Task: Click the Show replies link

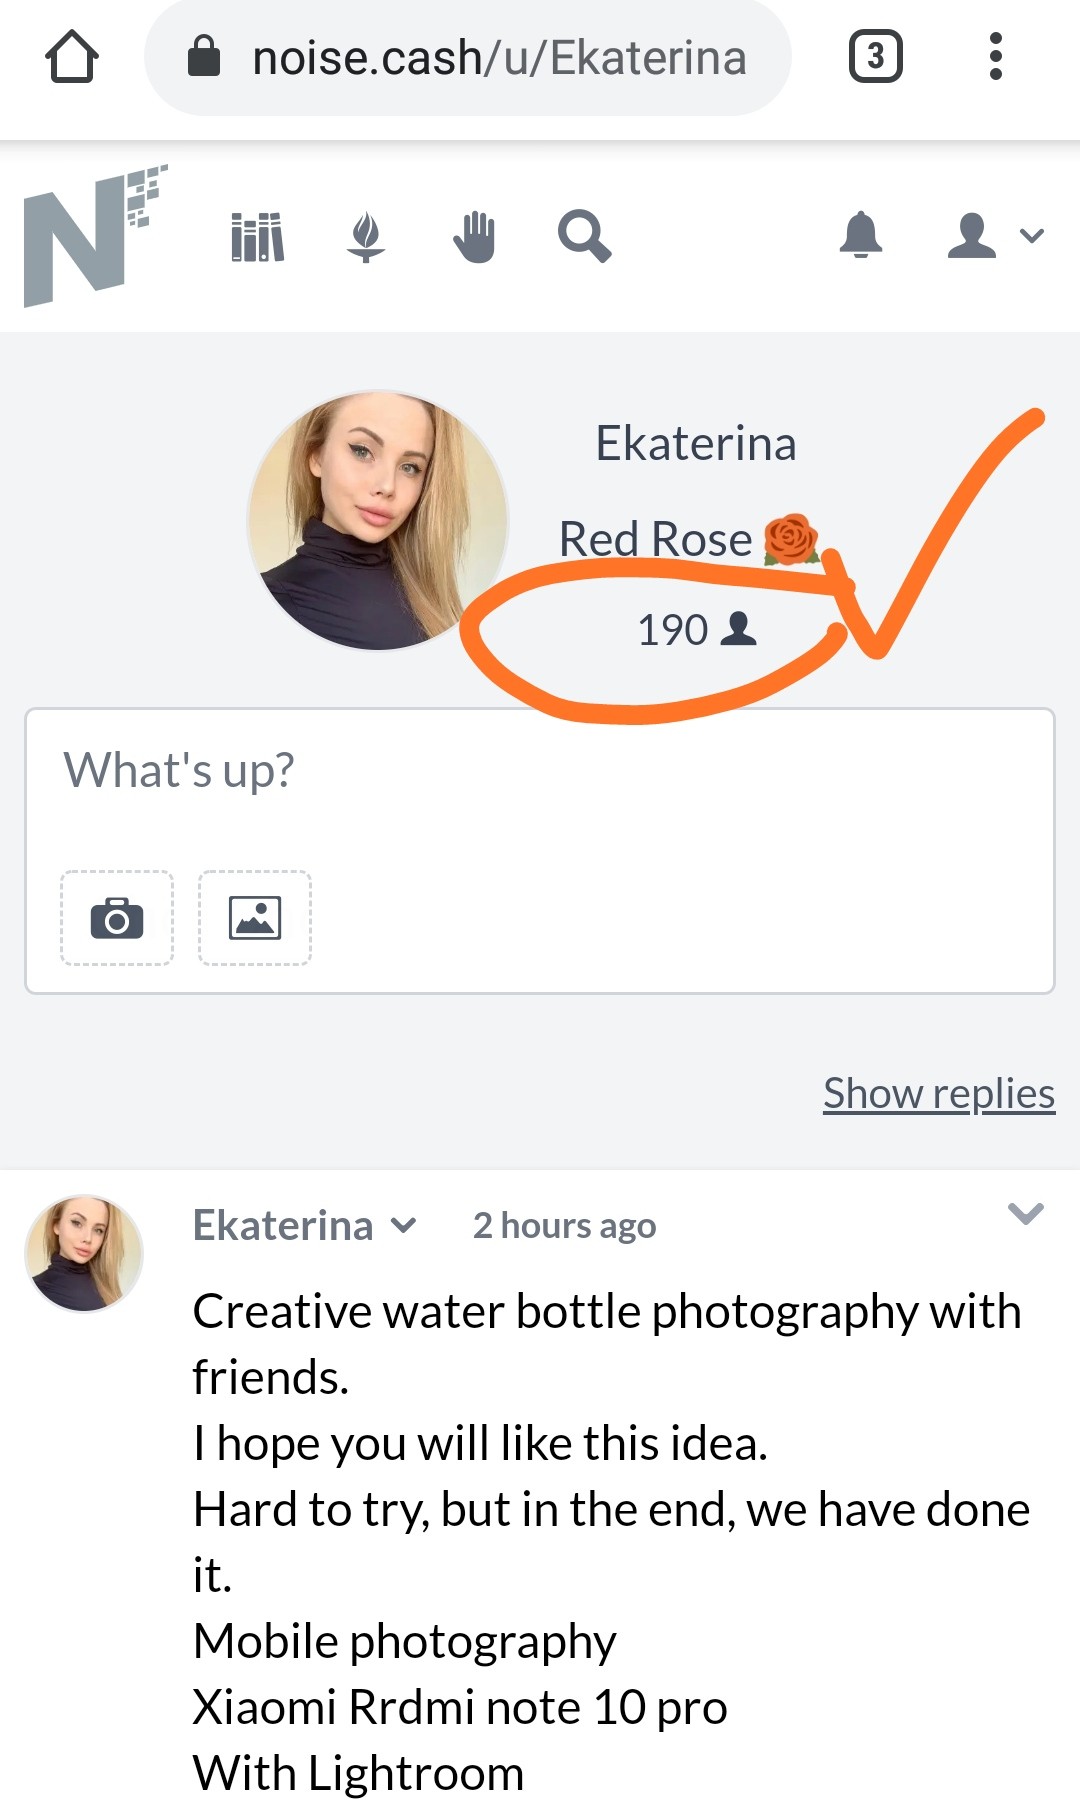Action: coord(939,1093)
